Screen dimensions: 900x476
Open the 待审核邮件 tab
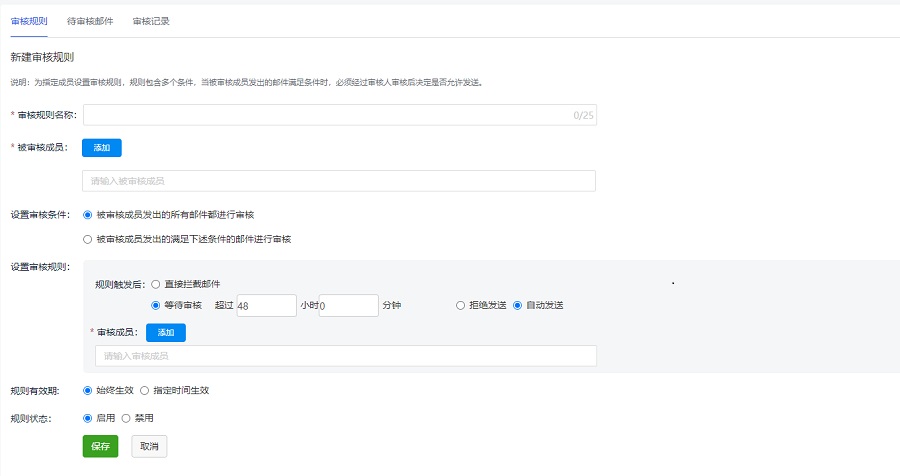(x=90, y=20)
